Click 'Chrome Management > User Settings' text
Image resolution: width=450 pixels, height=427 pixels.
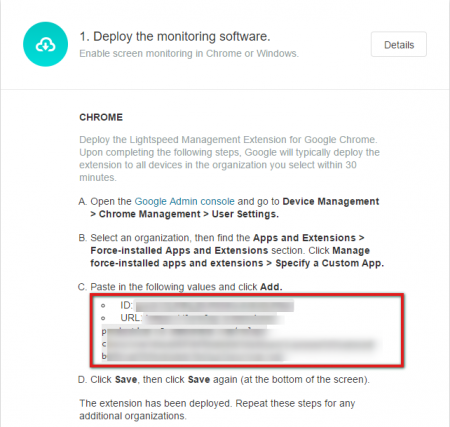[189, 214]
